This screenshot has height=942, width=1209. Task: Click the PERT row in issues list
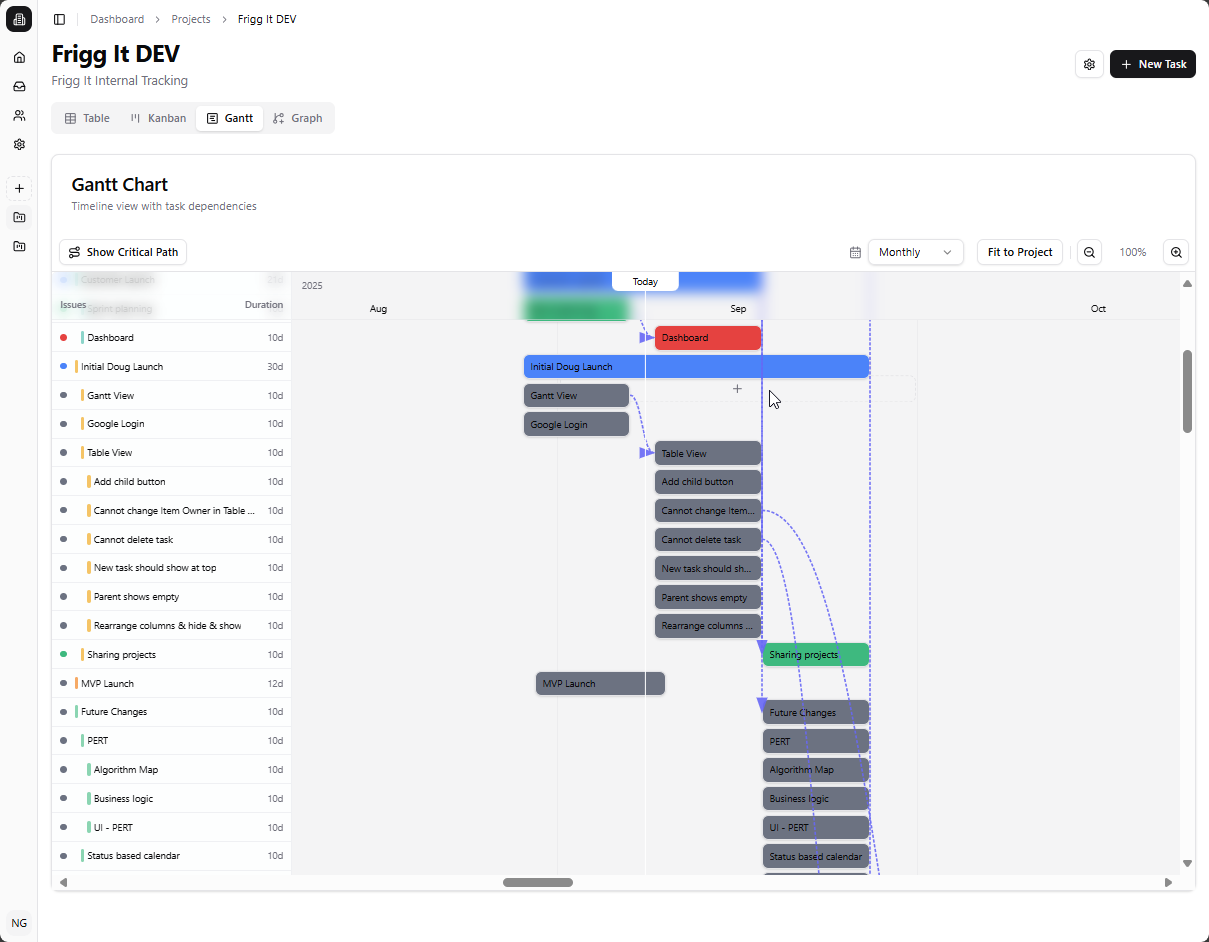[x=171, y=741]
